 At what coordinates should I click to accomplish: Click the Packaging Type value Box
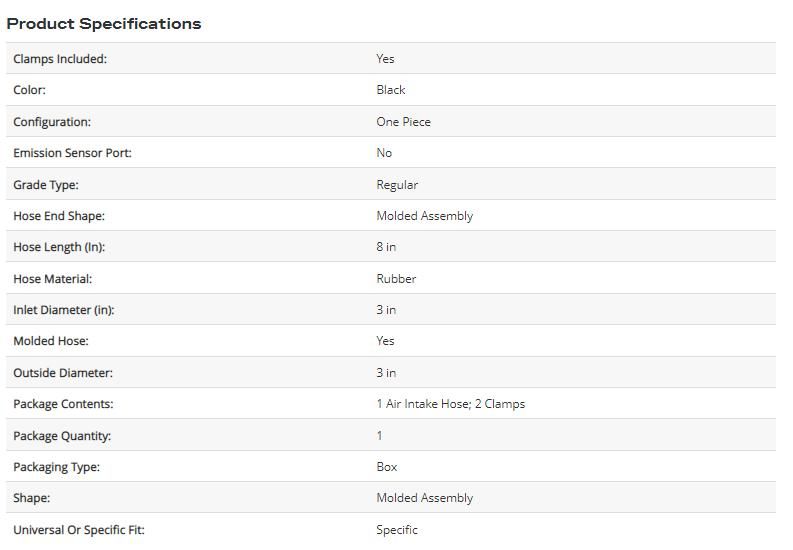386,467
